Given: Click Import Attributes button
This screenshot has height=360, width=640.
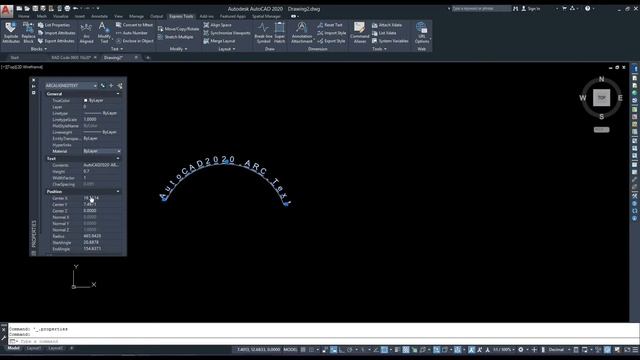Looking at the screenshot, I should tap(57, 33).
